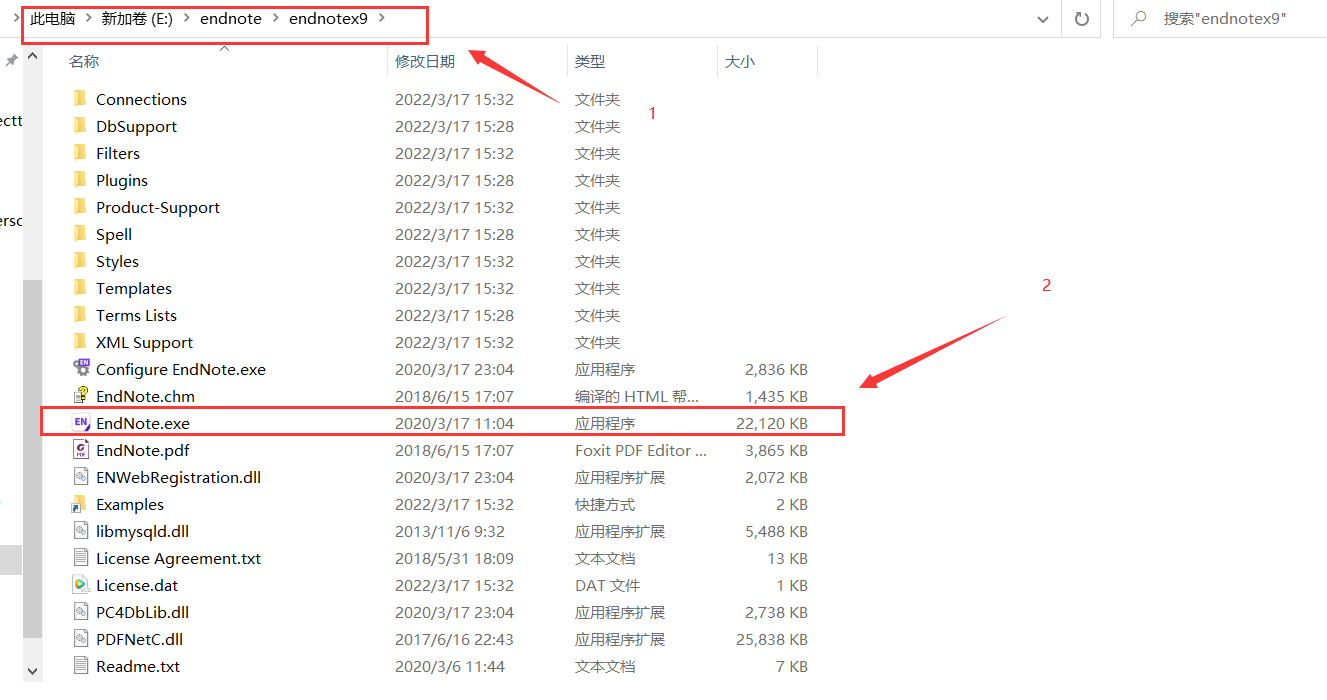Open the Connections folder icon
The image size is (1327, 700).
80,99
